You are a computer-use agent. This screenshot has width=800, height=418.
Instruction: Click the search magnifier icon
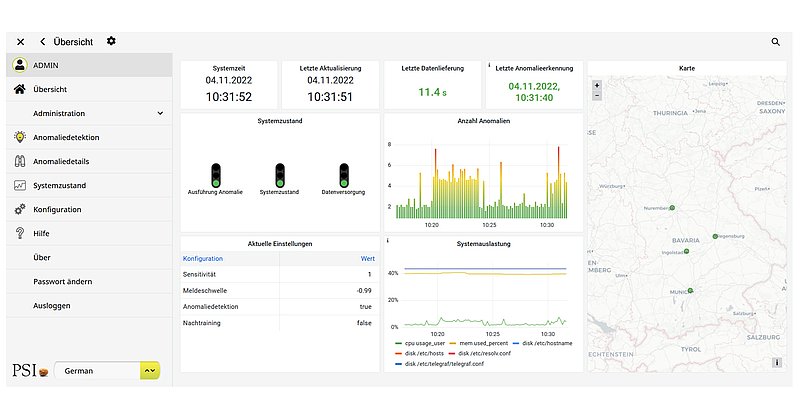tap(775, 42)
